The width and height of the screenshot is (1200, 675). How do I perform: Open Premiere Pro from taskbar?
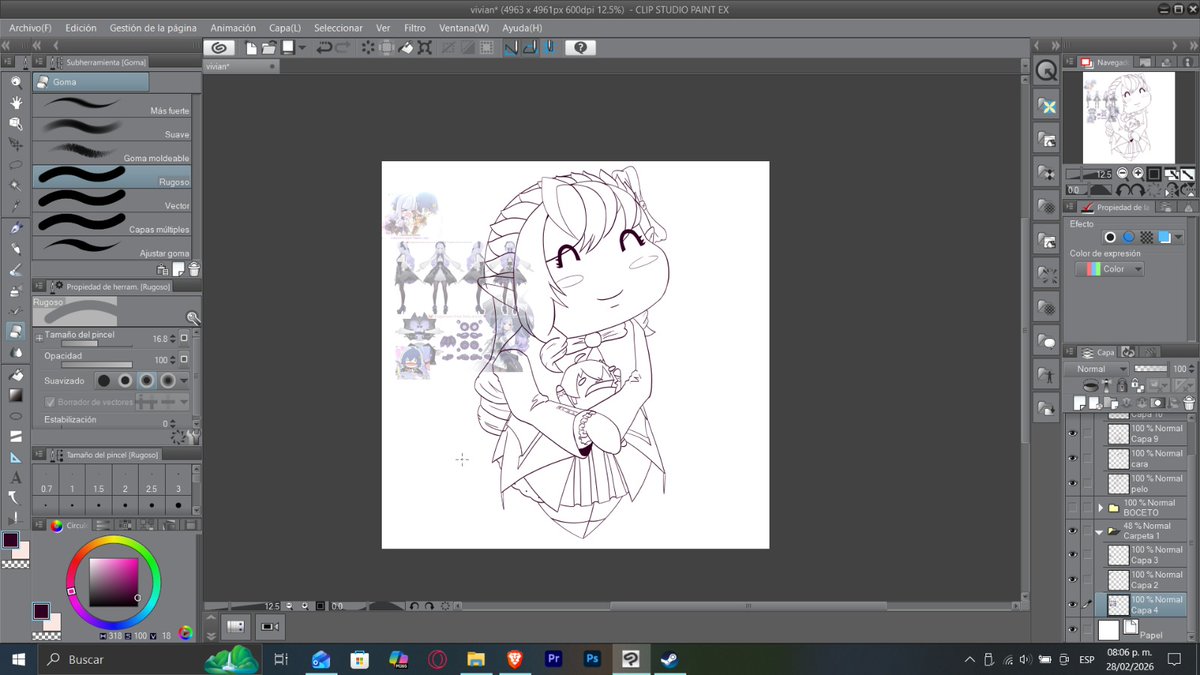pyautogui.click(x=553, y=659)
